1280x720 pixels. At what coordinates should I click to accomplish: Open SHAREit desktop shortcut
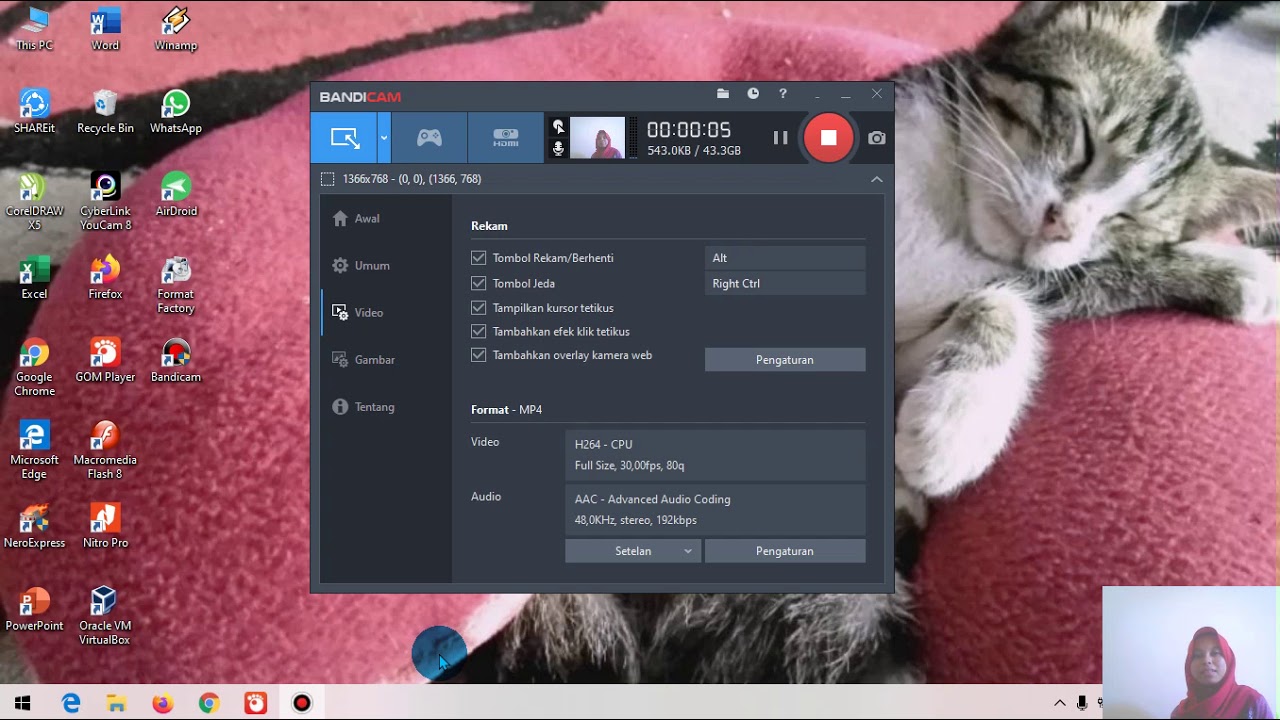34,112
